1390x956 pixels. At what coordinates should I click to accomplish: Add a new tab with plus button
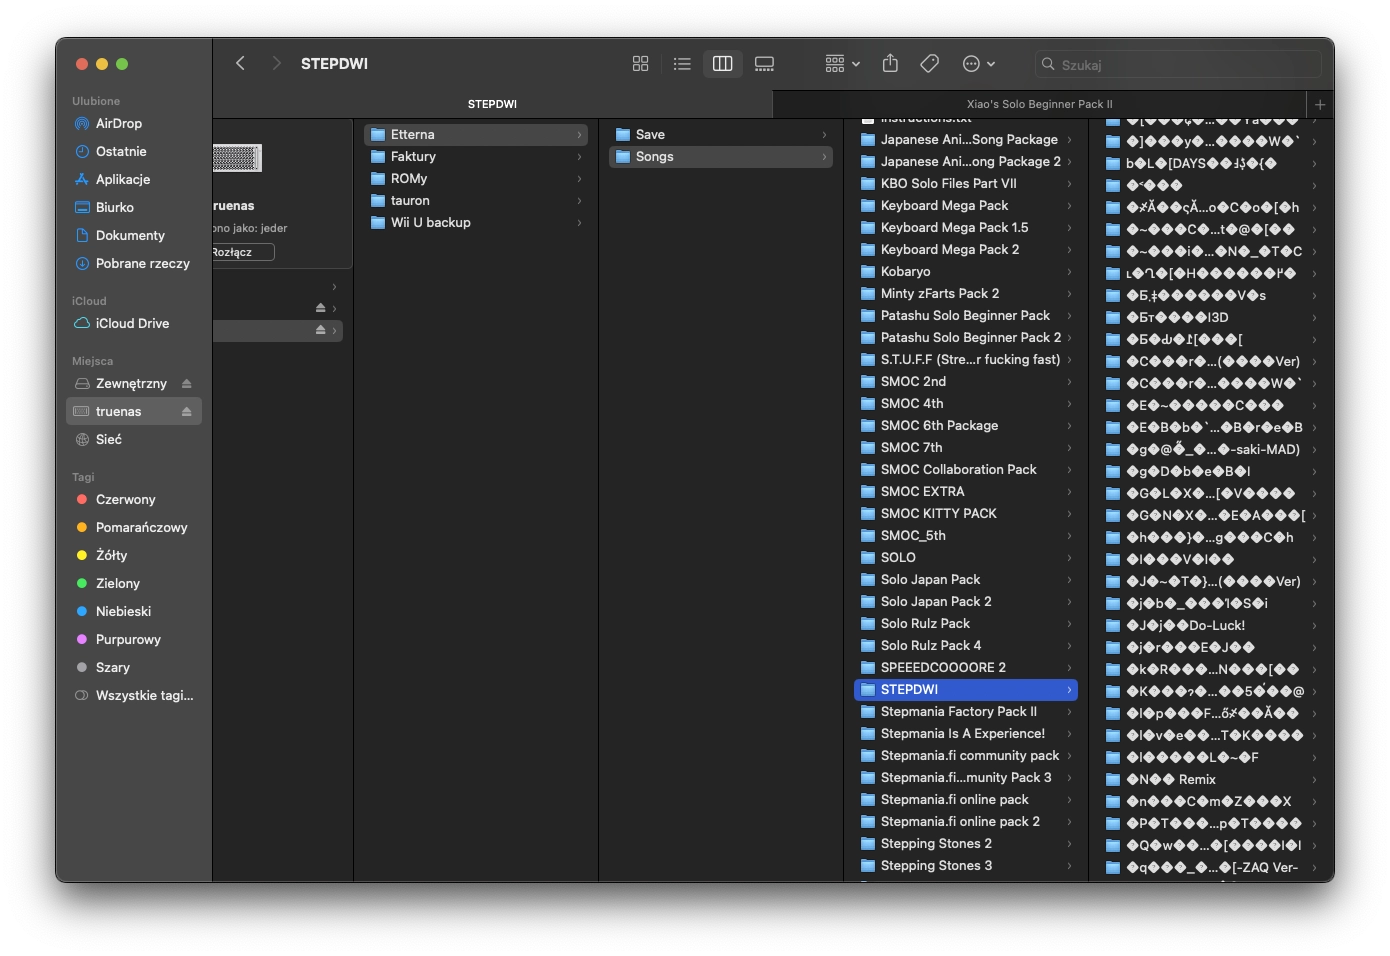[1320, 104]
